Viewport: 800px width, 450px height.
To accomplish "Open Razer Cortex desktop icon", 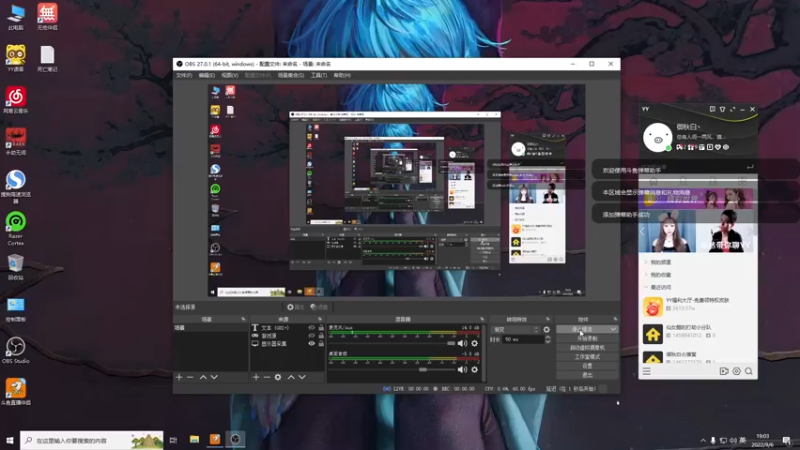I will 15,229.
